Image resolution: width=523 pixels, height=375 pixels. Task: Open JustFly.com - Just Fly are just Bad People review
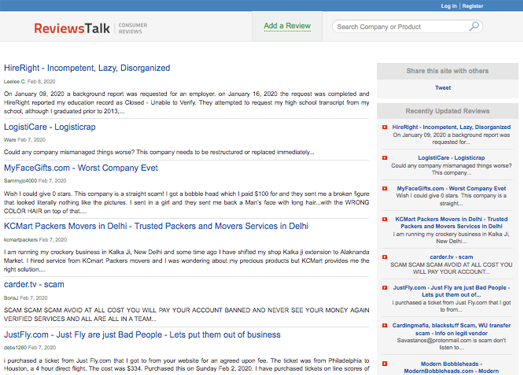(x=142, y=335)
